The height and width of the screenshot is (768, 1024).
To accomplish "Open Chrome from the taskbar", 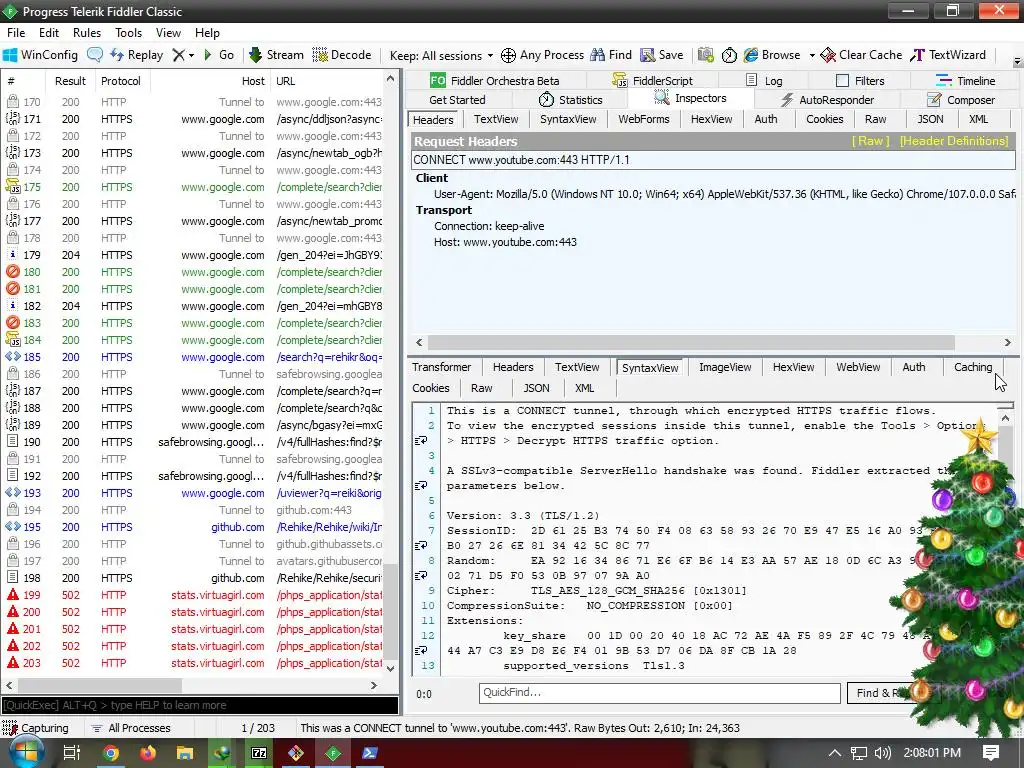I will coord(110,753).
